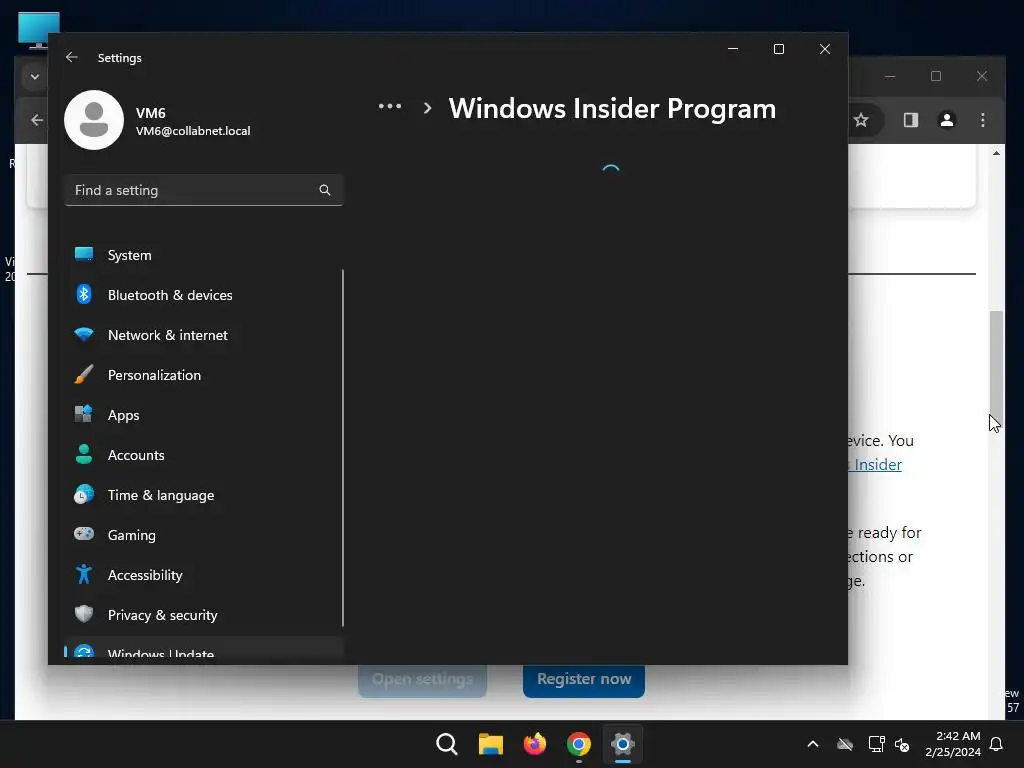Click the Accessibility figure icon
1024x768 pixels.
pyautogui.click(x=84, y=574)
